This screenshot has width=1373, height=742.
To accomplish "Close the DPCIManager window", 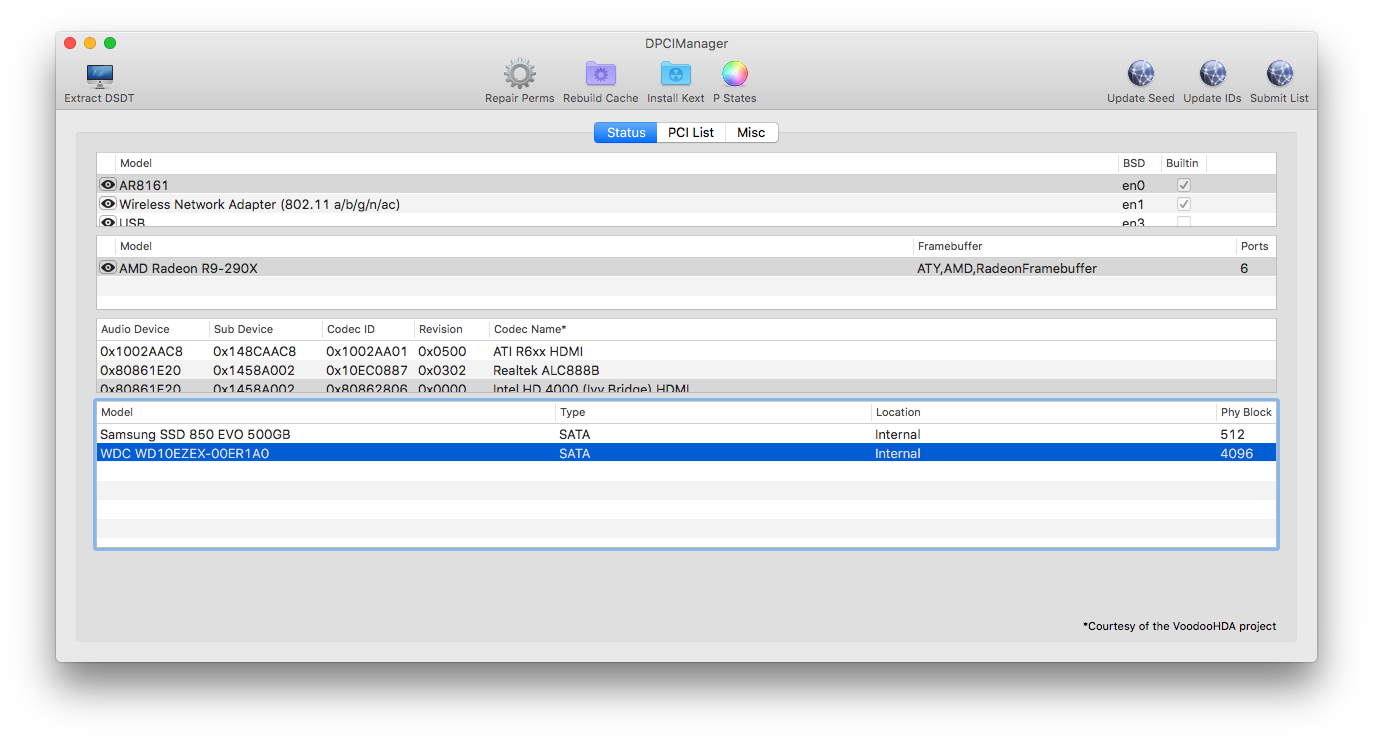I will click(70, 43).
